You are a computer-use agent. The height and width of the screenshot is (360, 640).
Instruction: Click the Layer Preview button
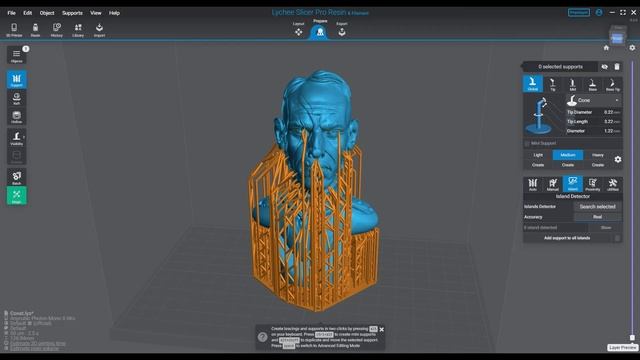[622, 348]
